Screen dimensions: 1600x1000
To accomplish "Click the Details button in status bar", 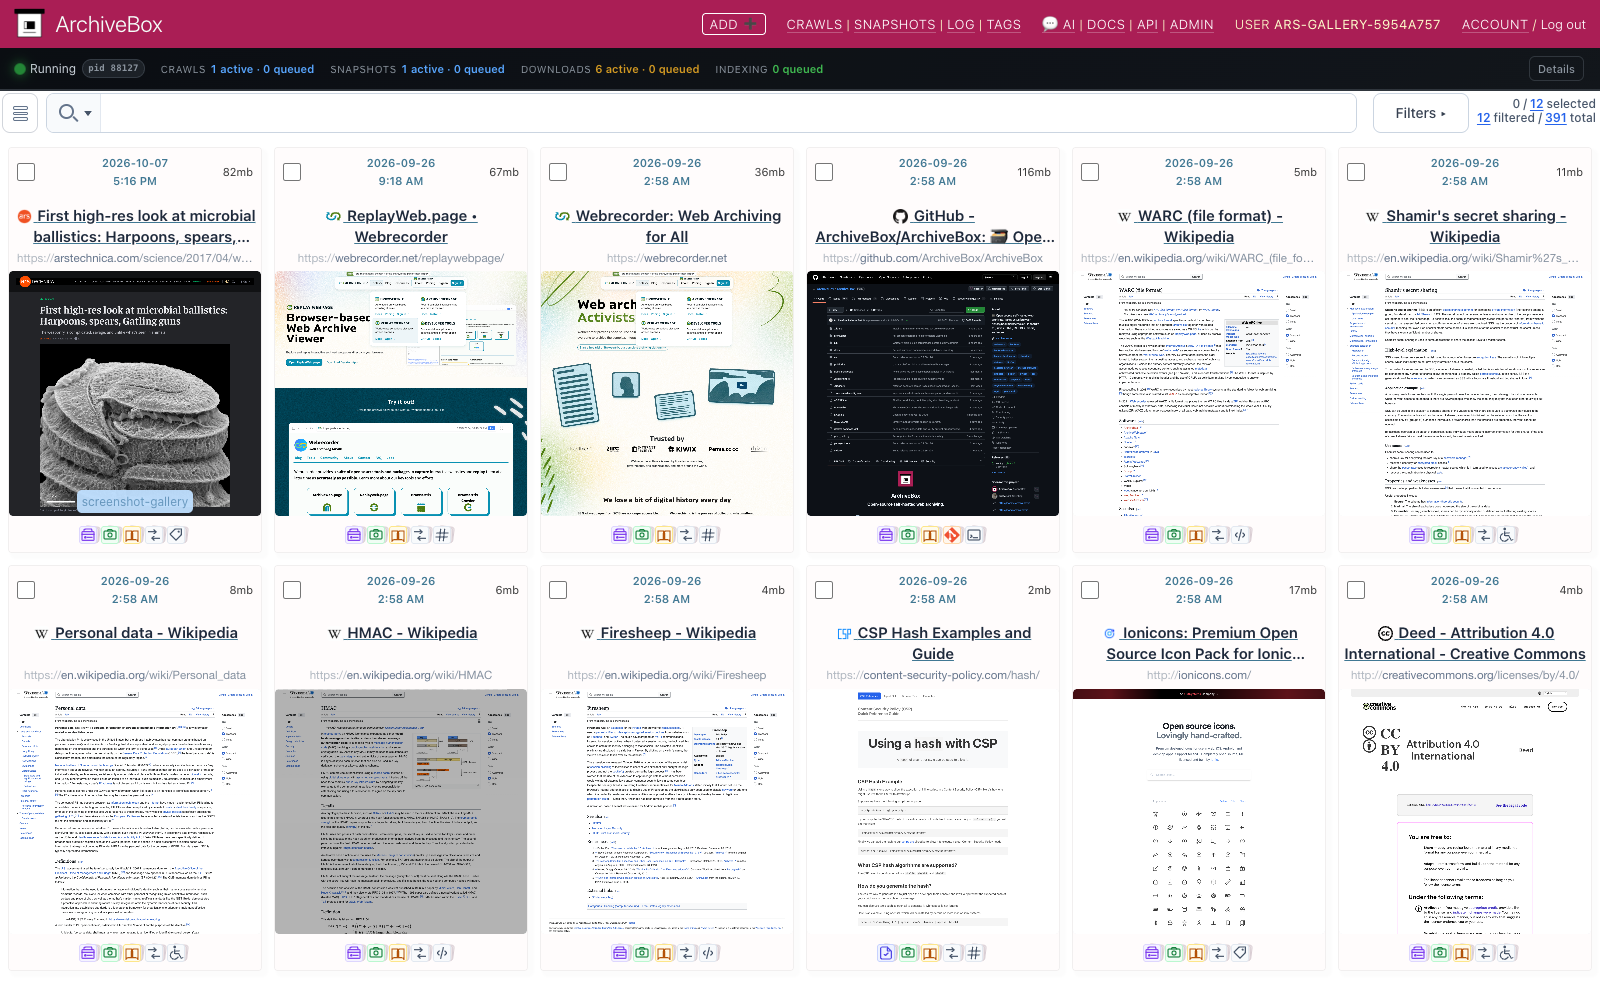I will point(1556,69).
